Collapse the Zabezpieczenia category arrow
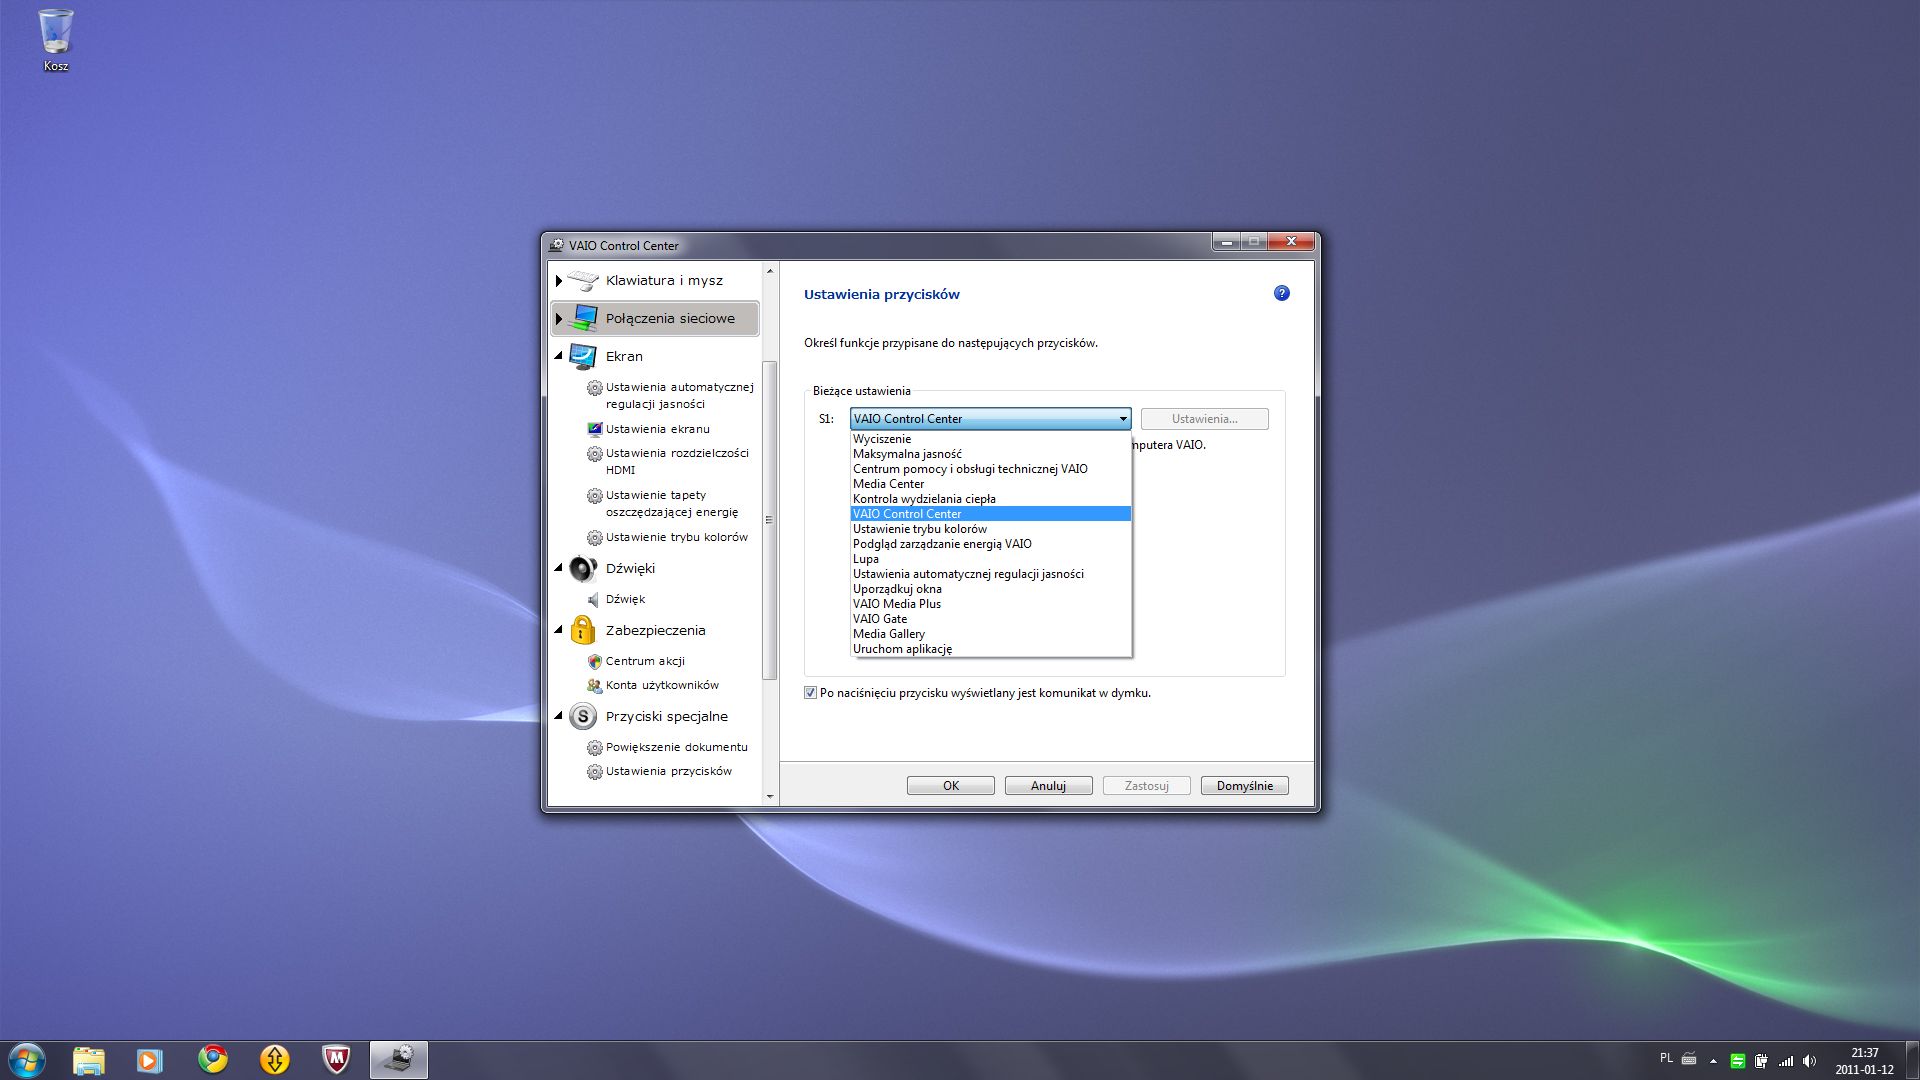Image resolution: width=1920 pixels, height=1080 pixels. tap(559, 630)
